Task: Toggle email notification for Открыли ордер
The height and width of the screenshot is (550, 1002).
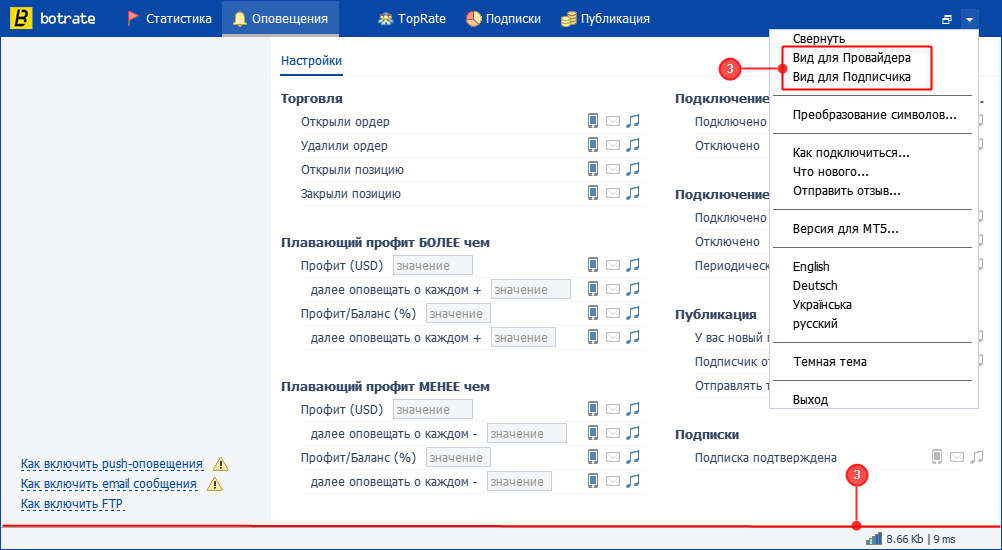Action: pos(613,121)
